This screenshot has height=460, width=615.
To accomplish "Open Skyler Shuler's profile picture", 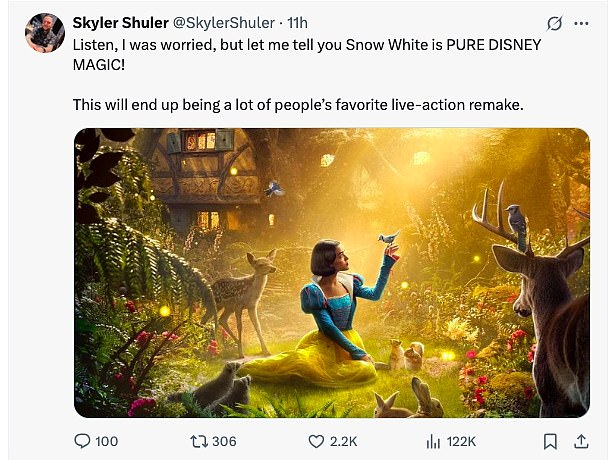I will pos(45,33).
